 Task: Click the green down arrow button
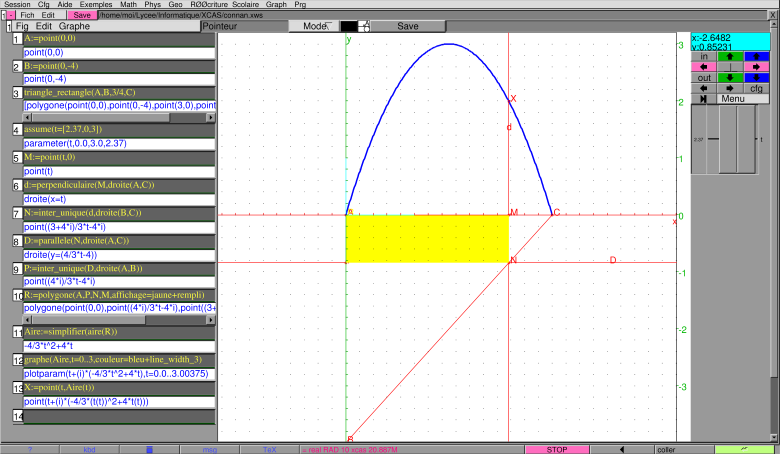pyautogui.click(x=730, y=78)
